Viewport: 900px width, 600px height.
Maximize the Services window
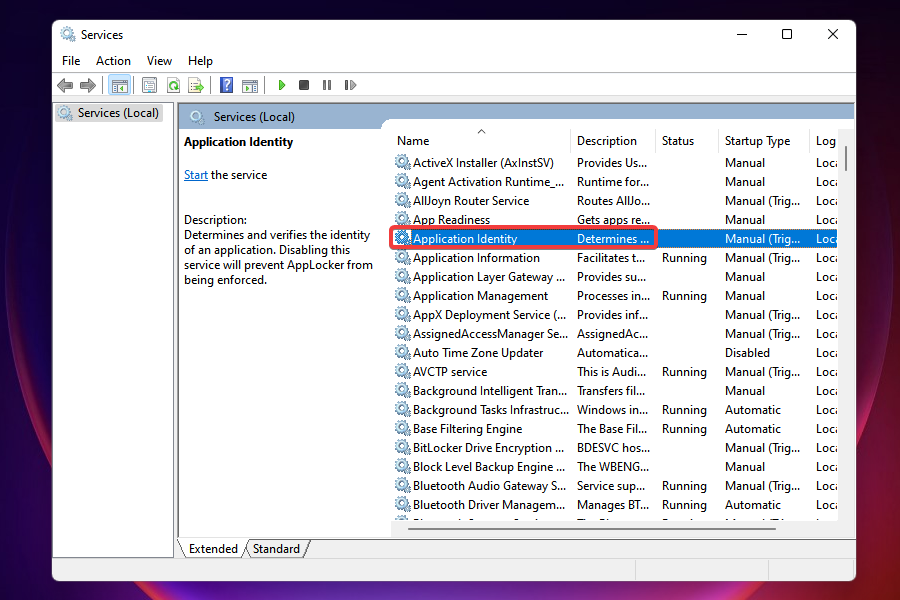click(787, 34)
